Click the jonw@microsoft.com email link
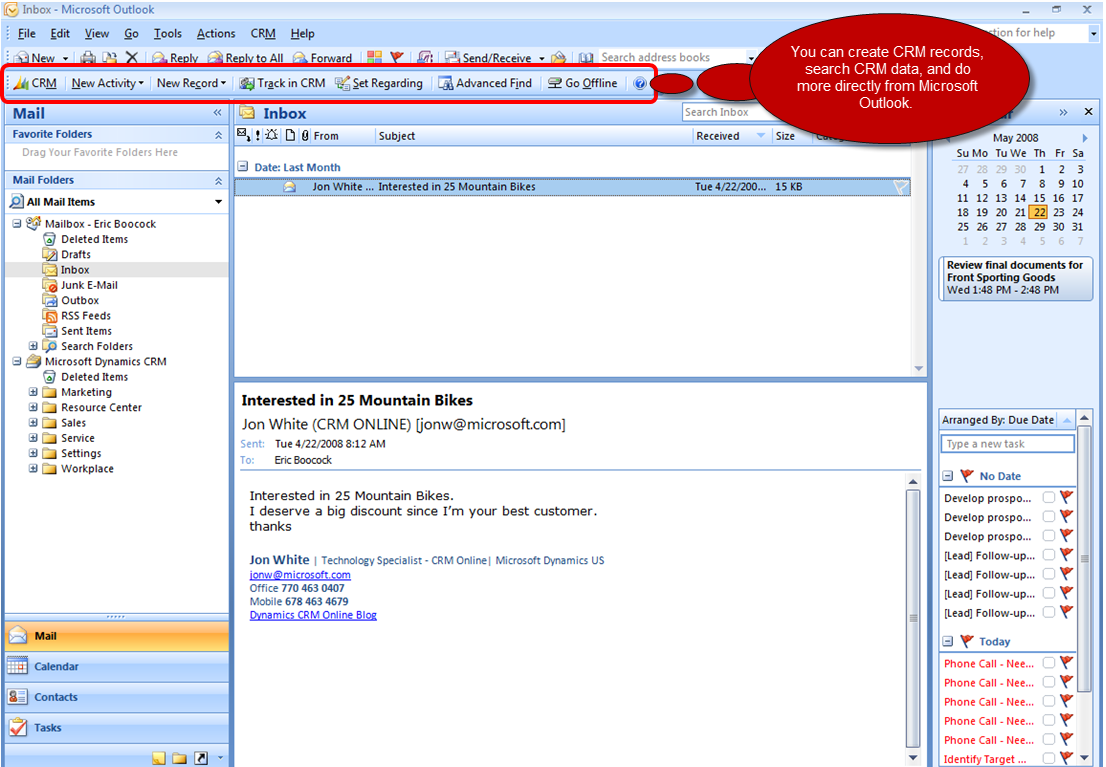Image resolution: width=1106 pixels, height=767 pixels. click(x=300, y=575)
